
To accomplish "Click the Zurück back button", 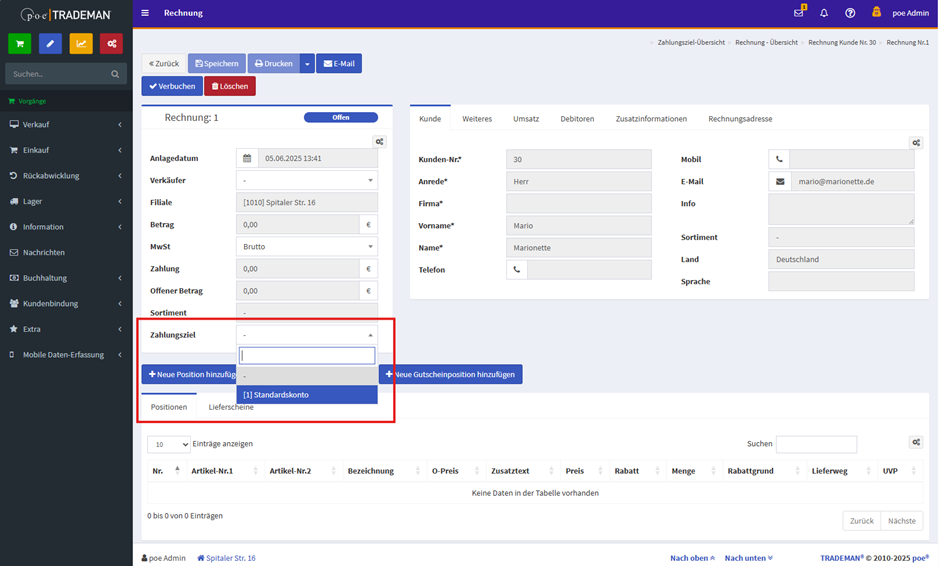I will pyautogui.click(x=163, y=63).
